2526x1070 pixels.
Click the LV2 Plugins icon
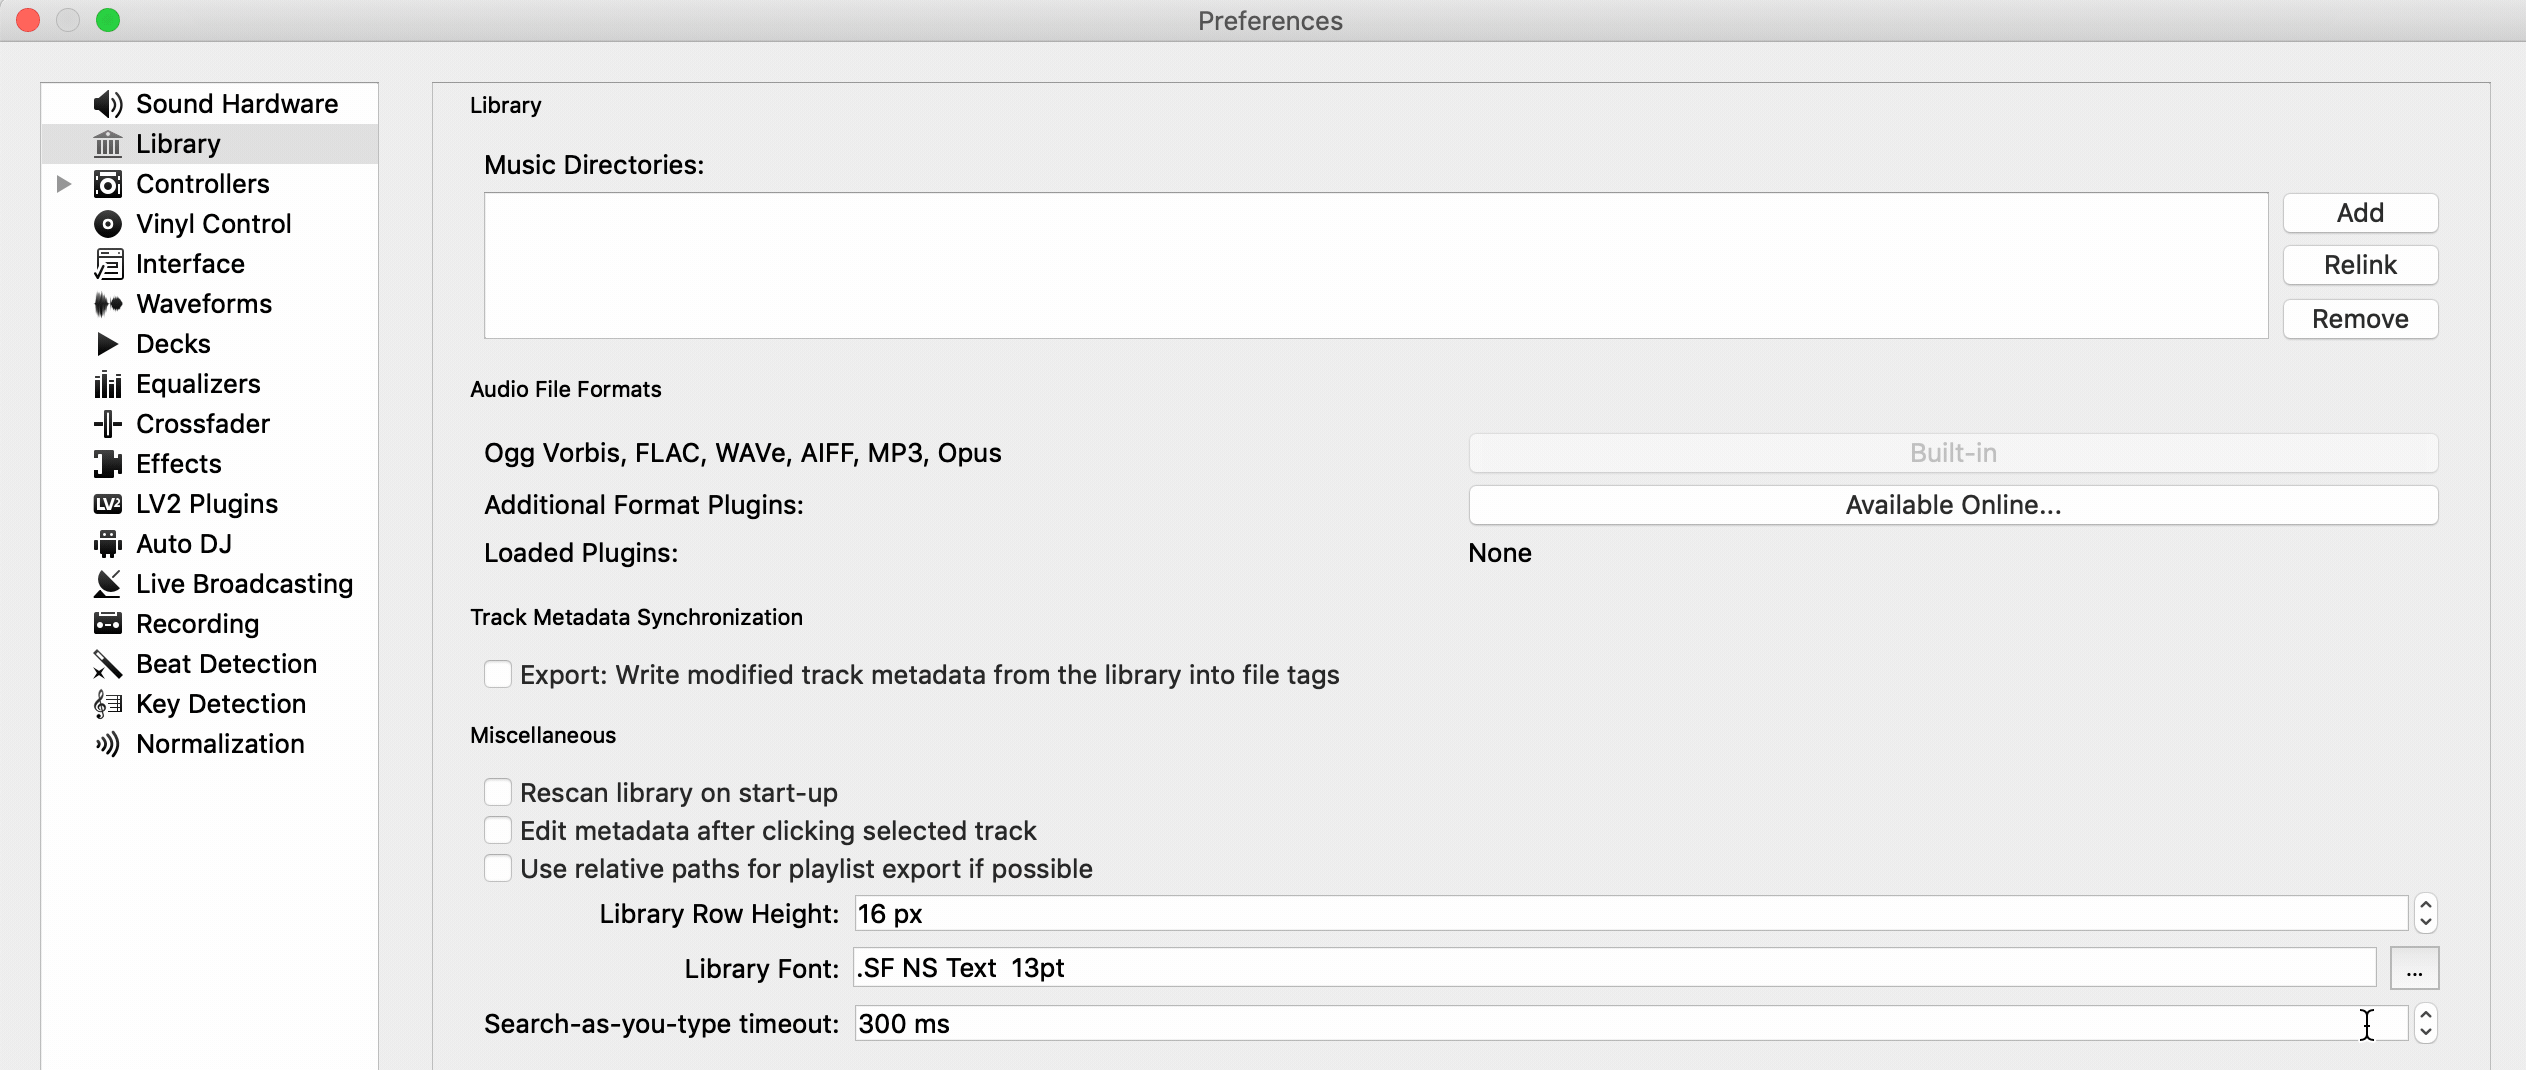pyautogui.click(x=108, y=504)
